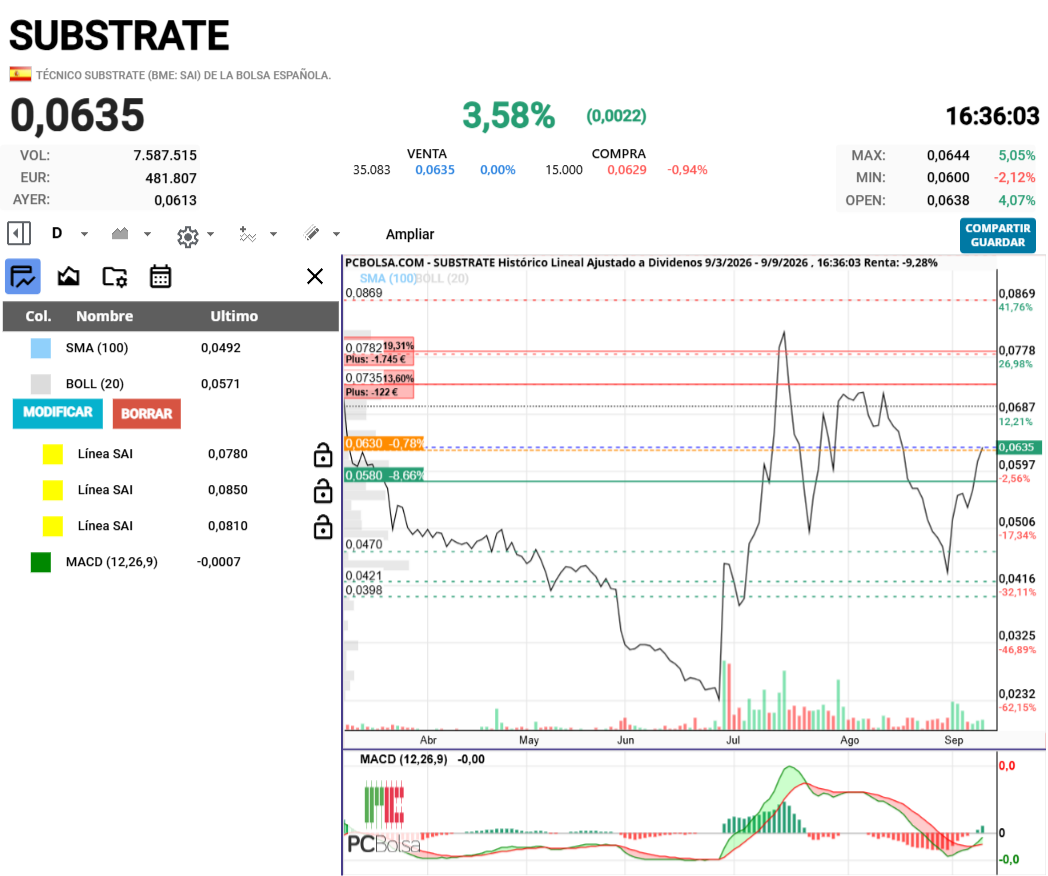
Task: Select the drawing pencil tool icon
Action: click(x=311, y=233)
